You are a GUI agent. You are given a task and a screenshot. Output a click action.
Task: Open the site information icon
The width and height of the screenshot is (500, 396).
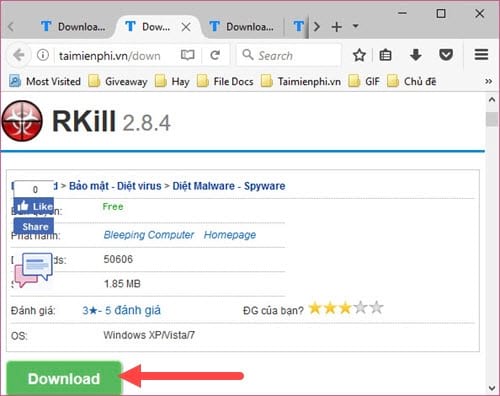coord(43,55)
